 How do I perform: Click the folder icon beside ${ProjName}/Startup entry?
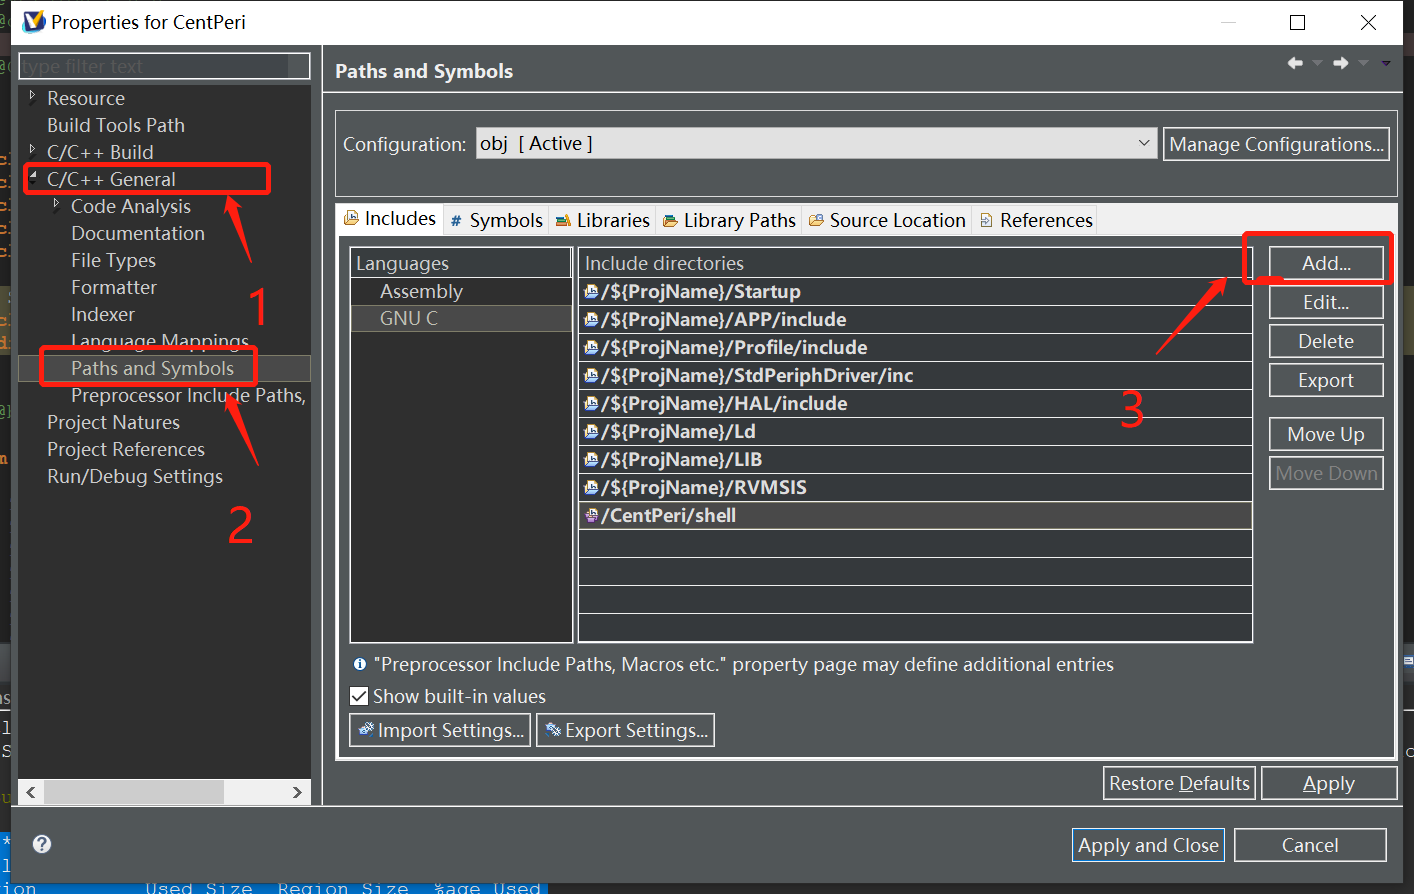coord(589,291)
